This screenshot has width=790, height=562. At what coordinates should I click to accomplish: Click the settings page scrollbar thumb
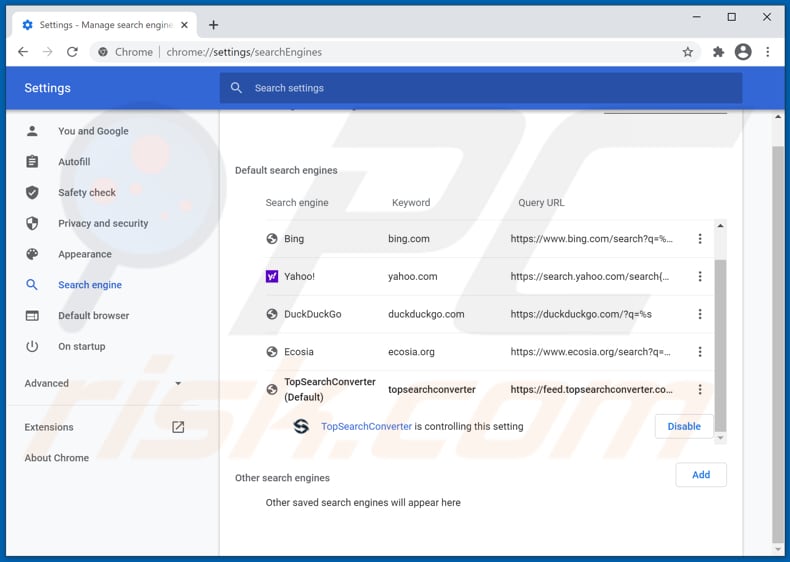pyautogui.click(x=778, y=343)
